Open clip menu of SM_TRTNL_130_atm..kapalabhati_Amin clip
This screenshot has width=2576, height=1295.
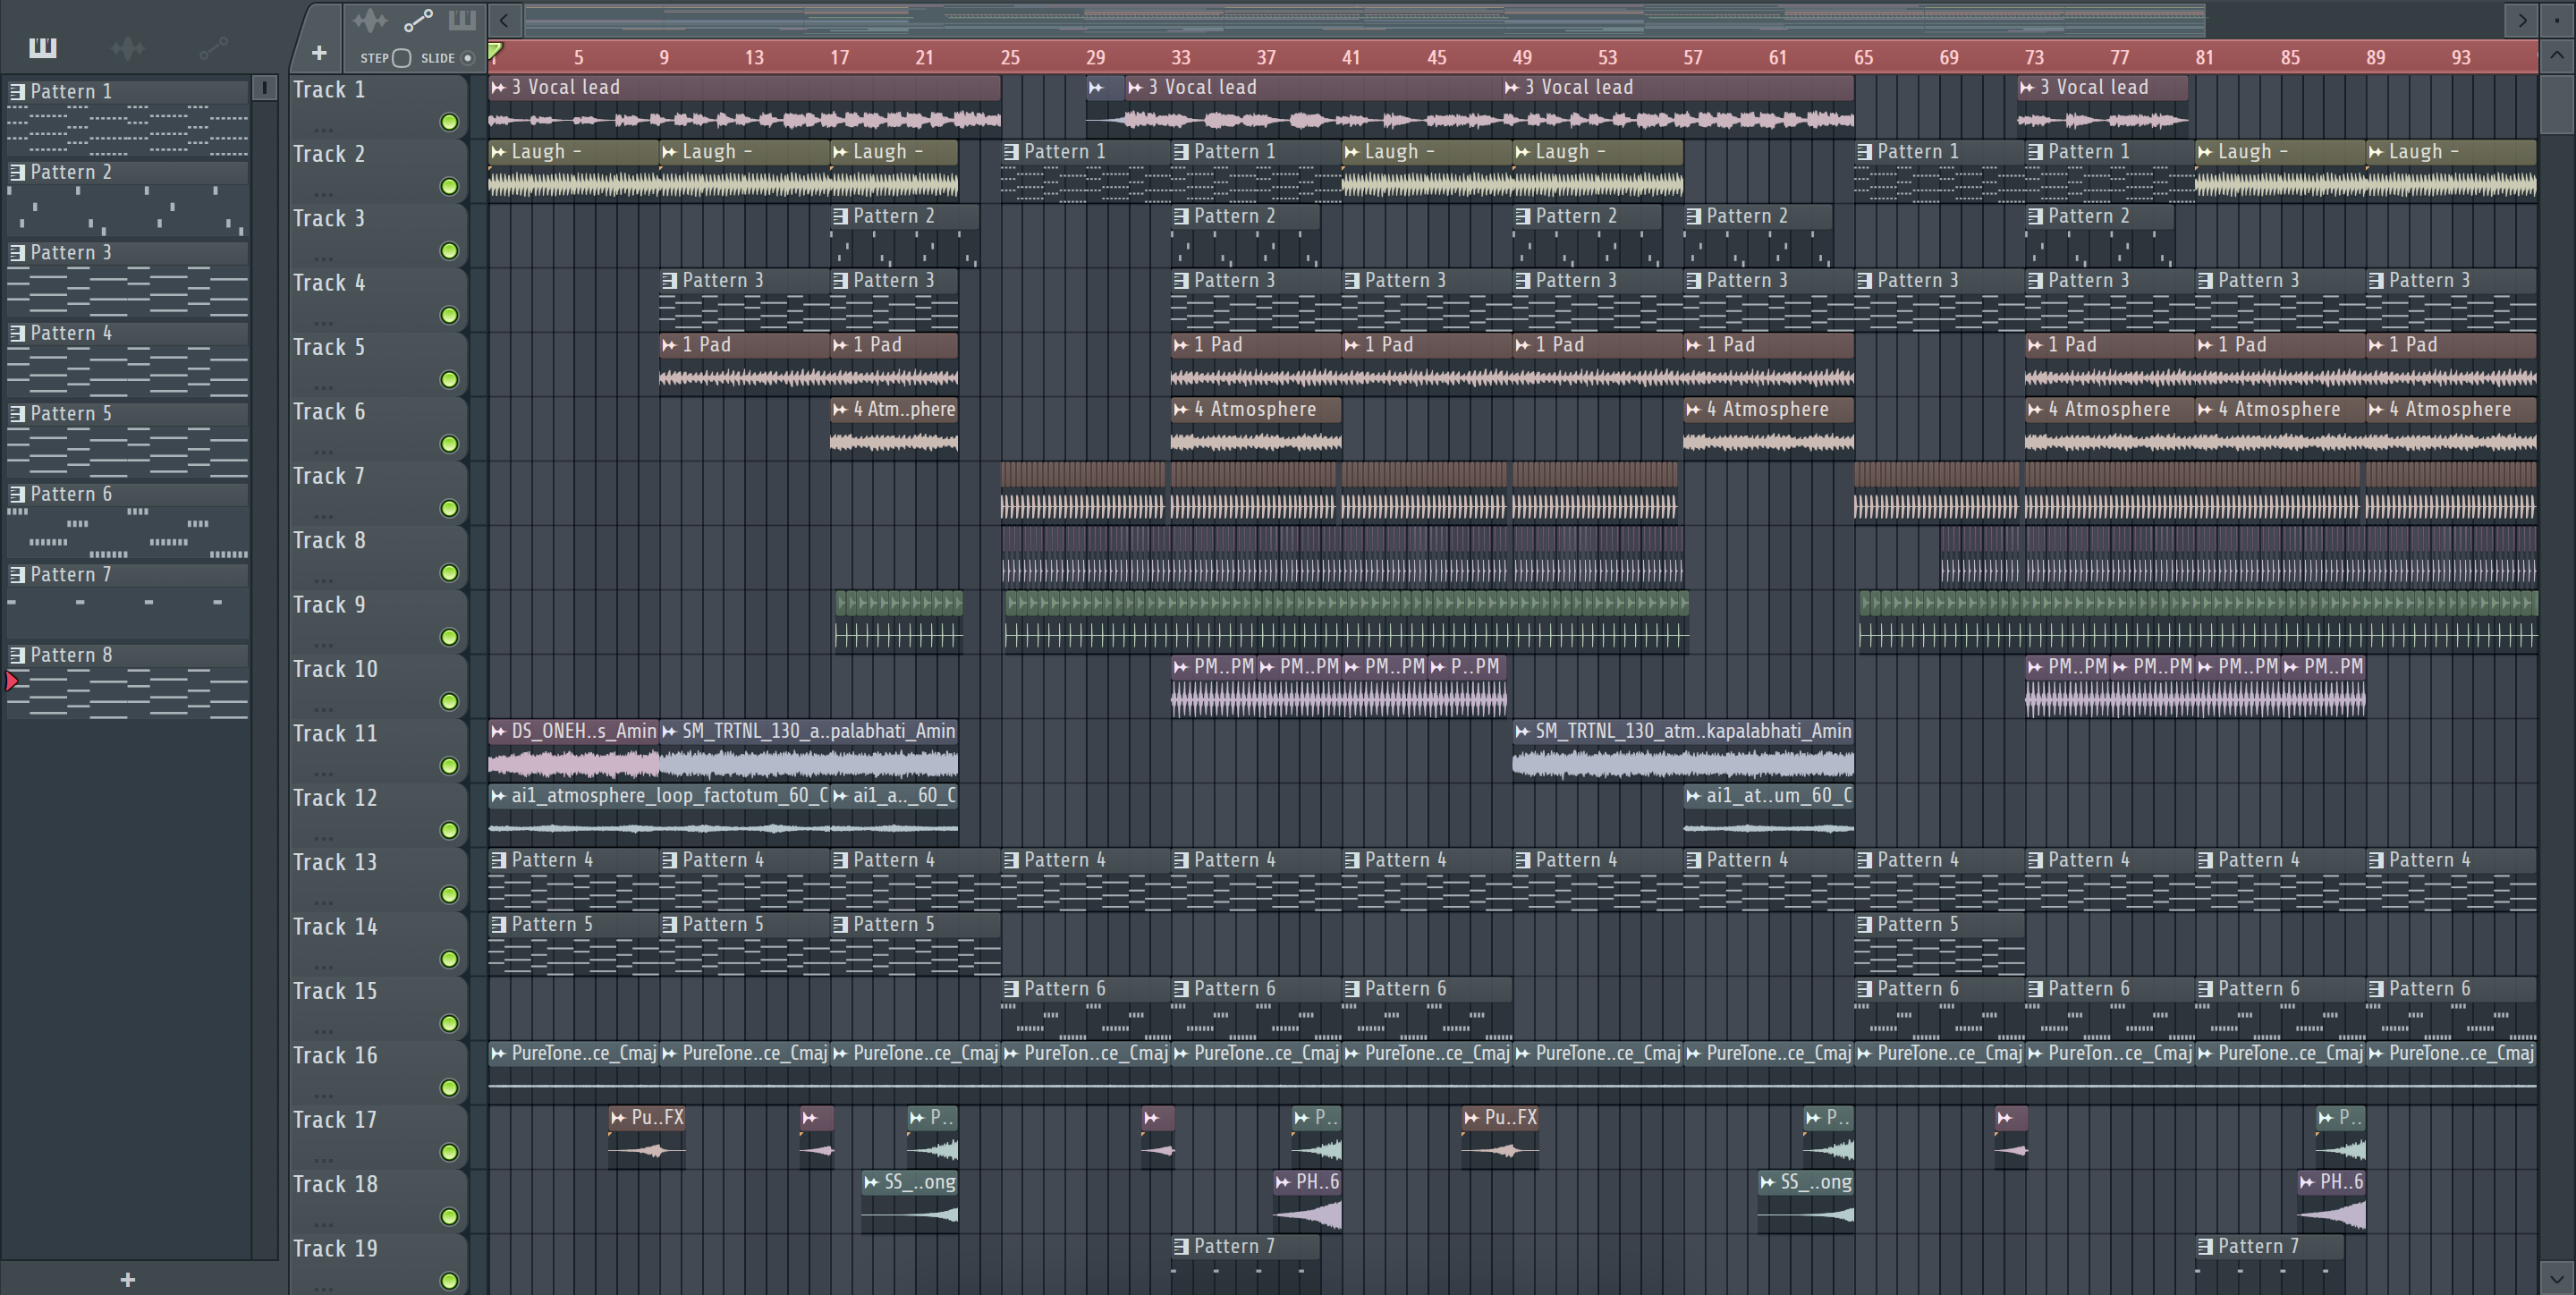(x=1522, y=731)
